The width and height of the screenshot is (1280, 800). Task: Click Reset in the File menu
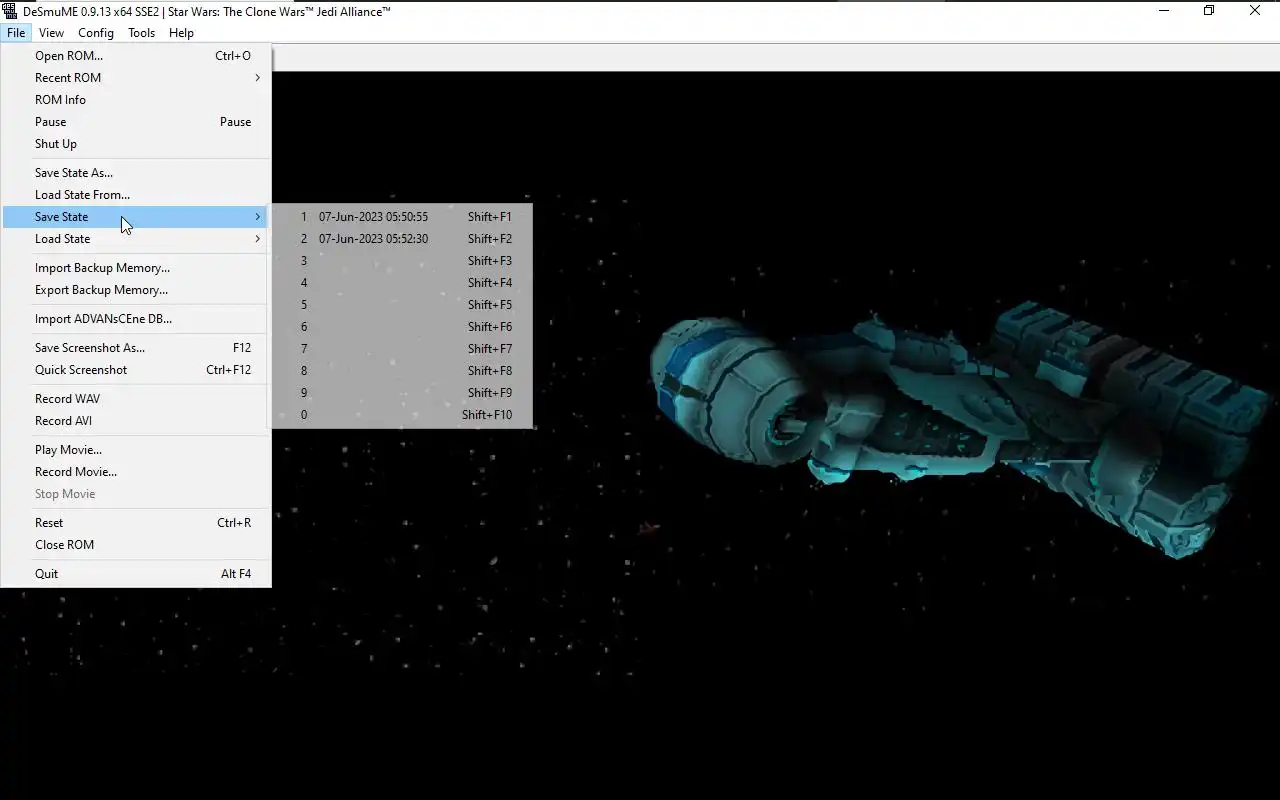pos(136,523)
